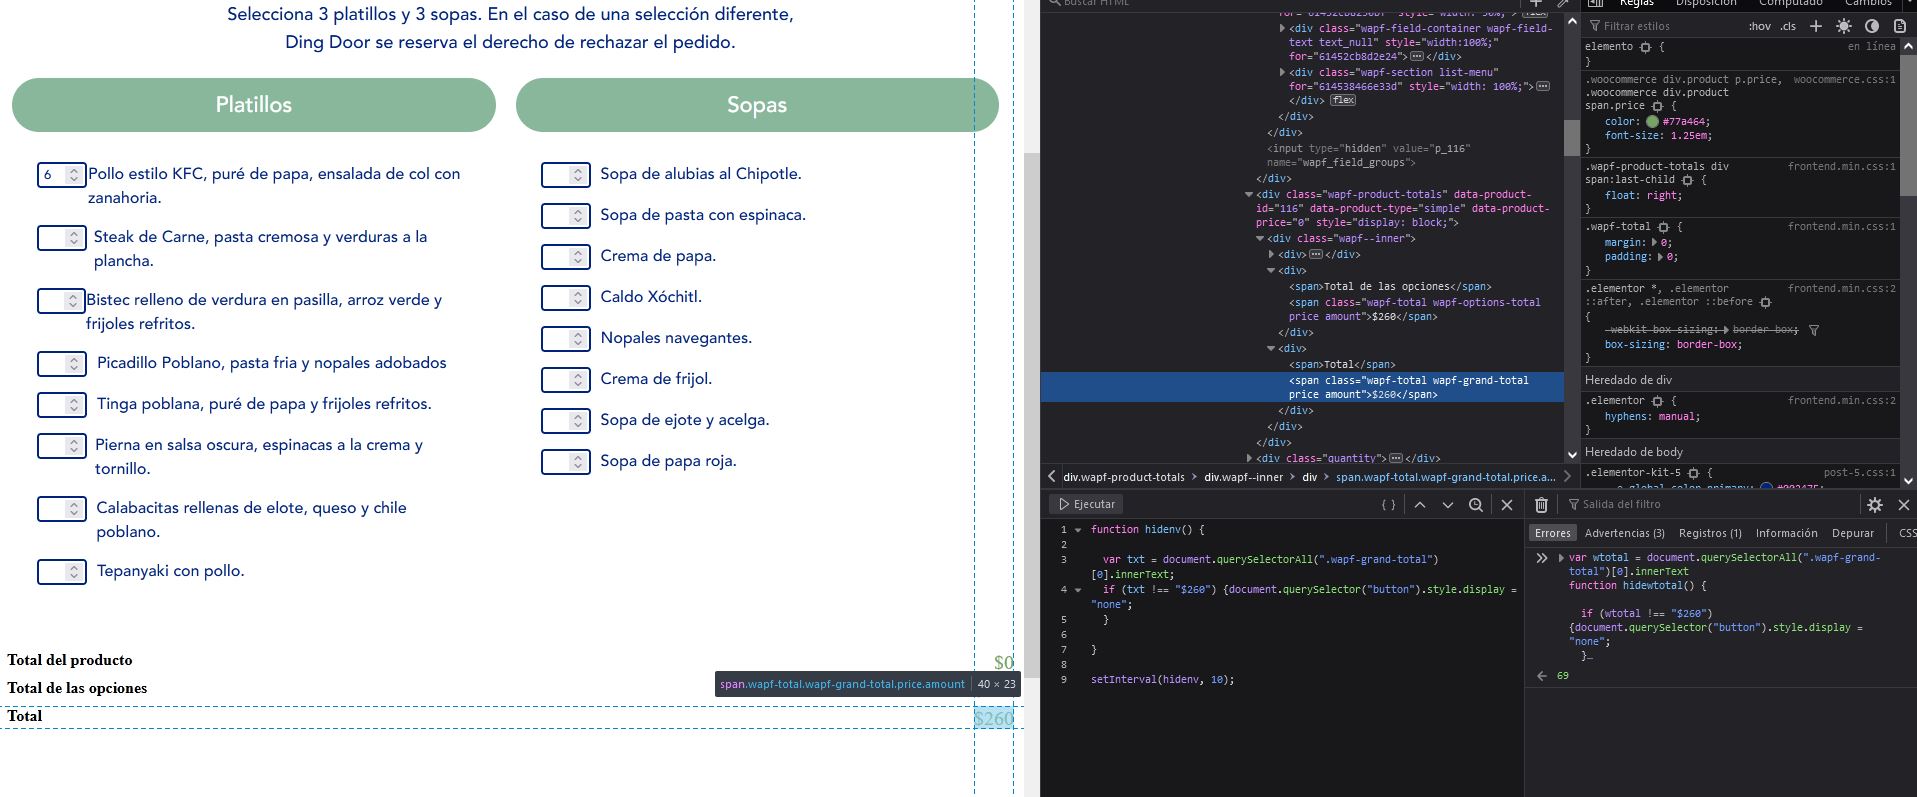1917x797 pixels.
Task: Open the #77a464 color swatch picker
Action: (x=1652, y=122)
